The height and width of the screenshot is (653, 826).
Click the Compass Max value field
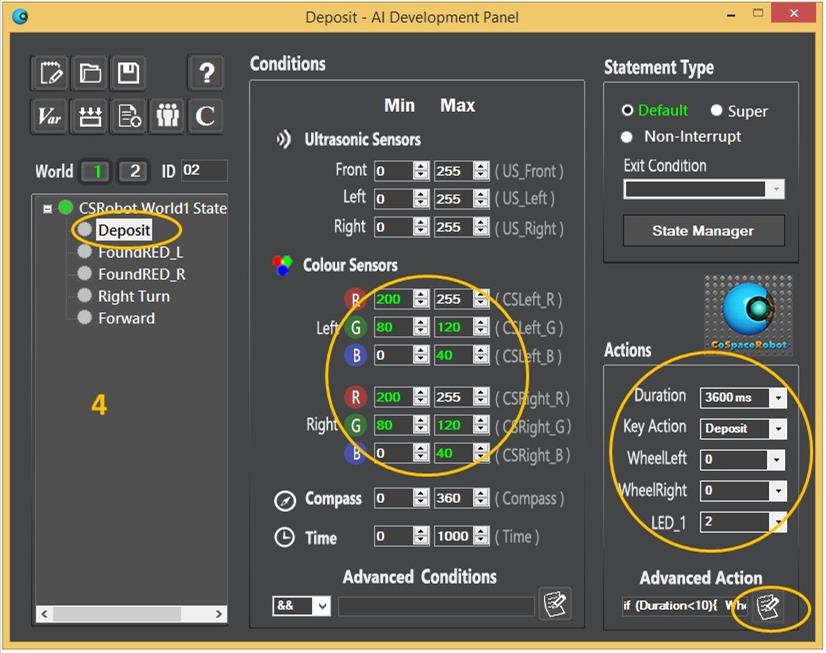pyautogui.click(x=451, y=498)
